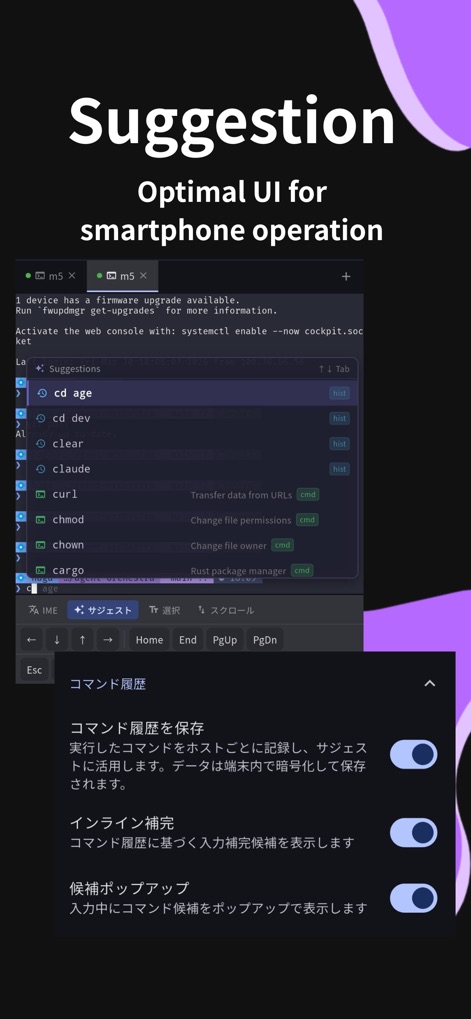Toggle インライン補完 switch

click(414, 832)
